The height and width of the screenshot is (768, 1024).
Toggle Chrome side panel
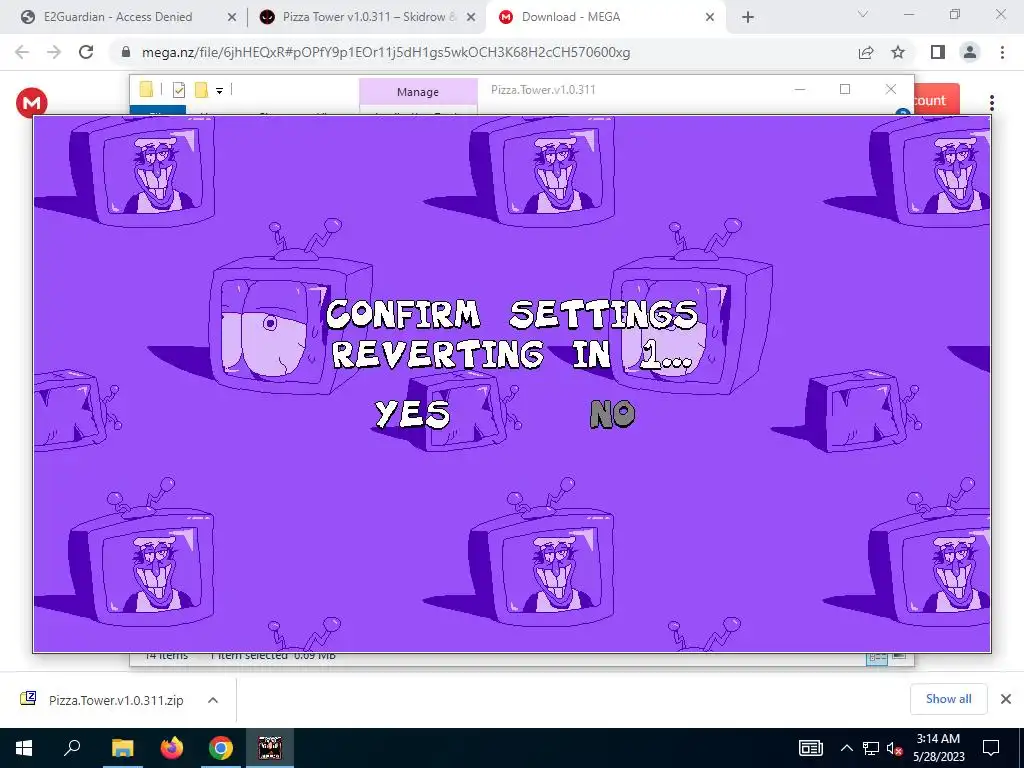(x=938, y=52)
